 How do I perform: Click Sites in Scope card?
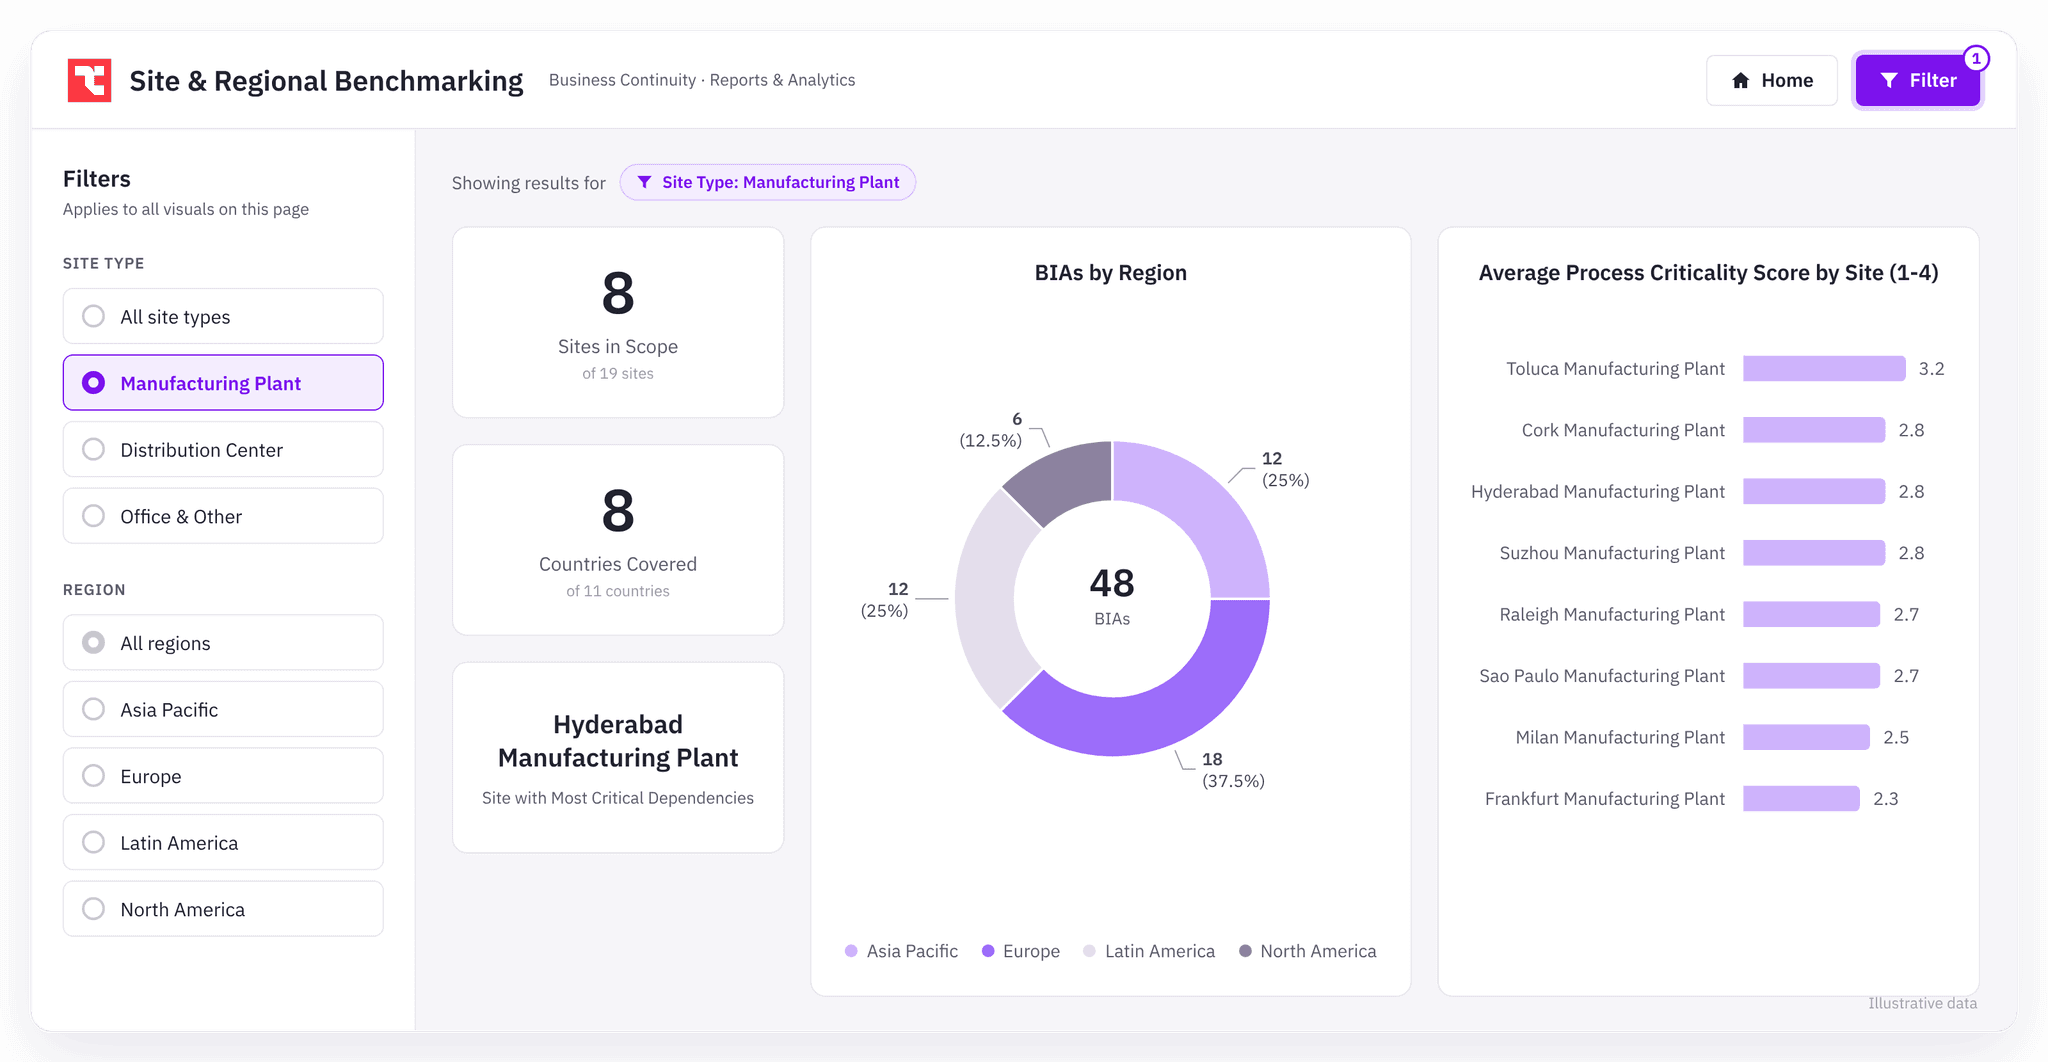click(x=618, y=322)
